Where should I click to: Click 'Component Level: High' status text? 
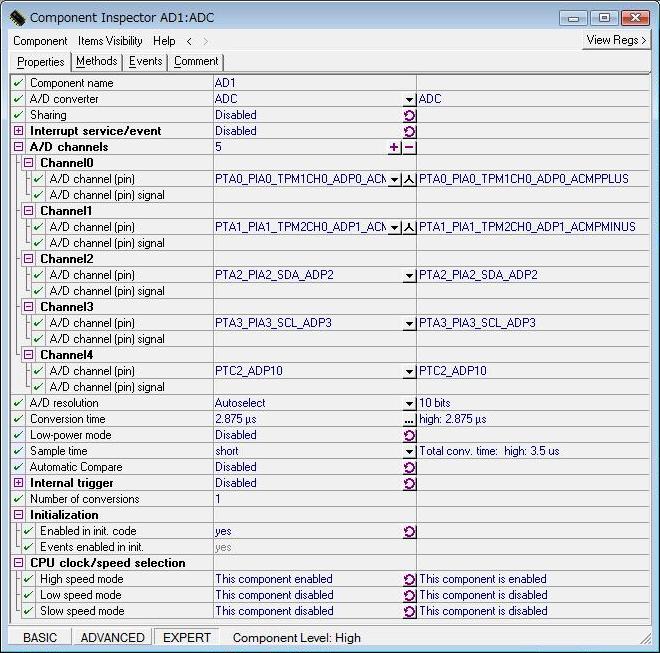[297, 638]
